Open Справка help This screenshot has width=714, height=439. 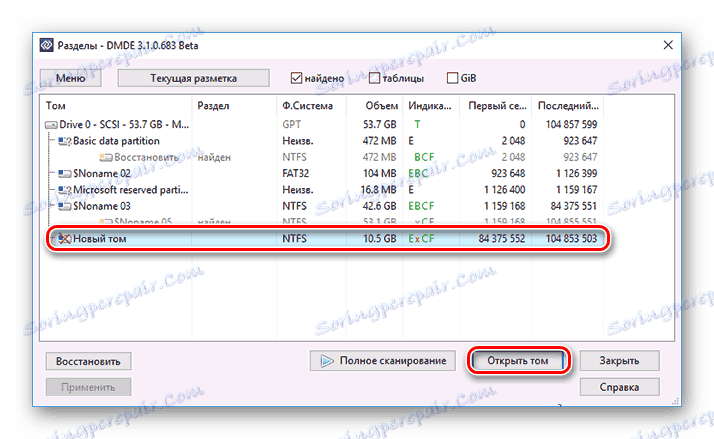coord(619,388)
